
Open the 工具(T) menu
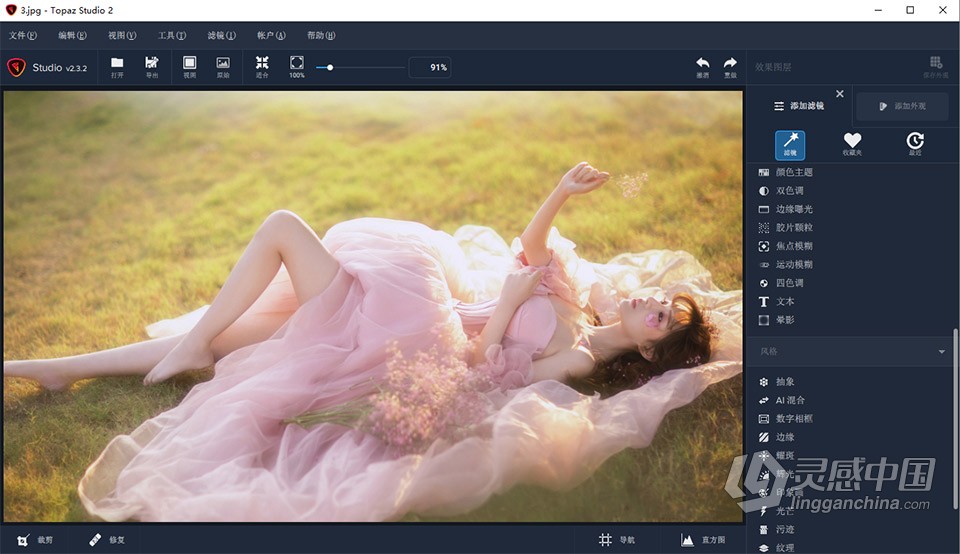172,36
